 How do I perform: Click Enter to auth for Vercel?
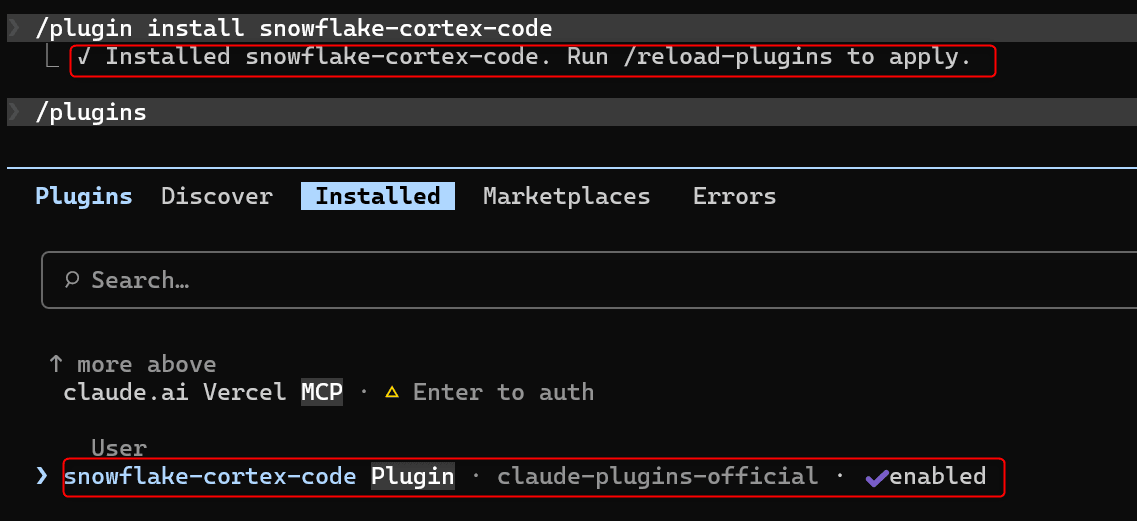pyautogui.click(x=503, y=393)
